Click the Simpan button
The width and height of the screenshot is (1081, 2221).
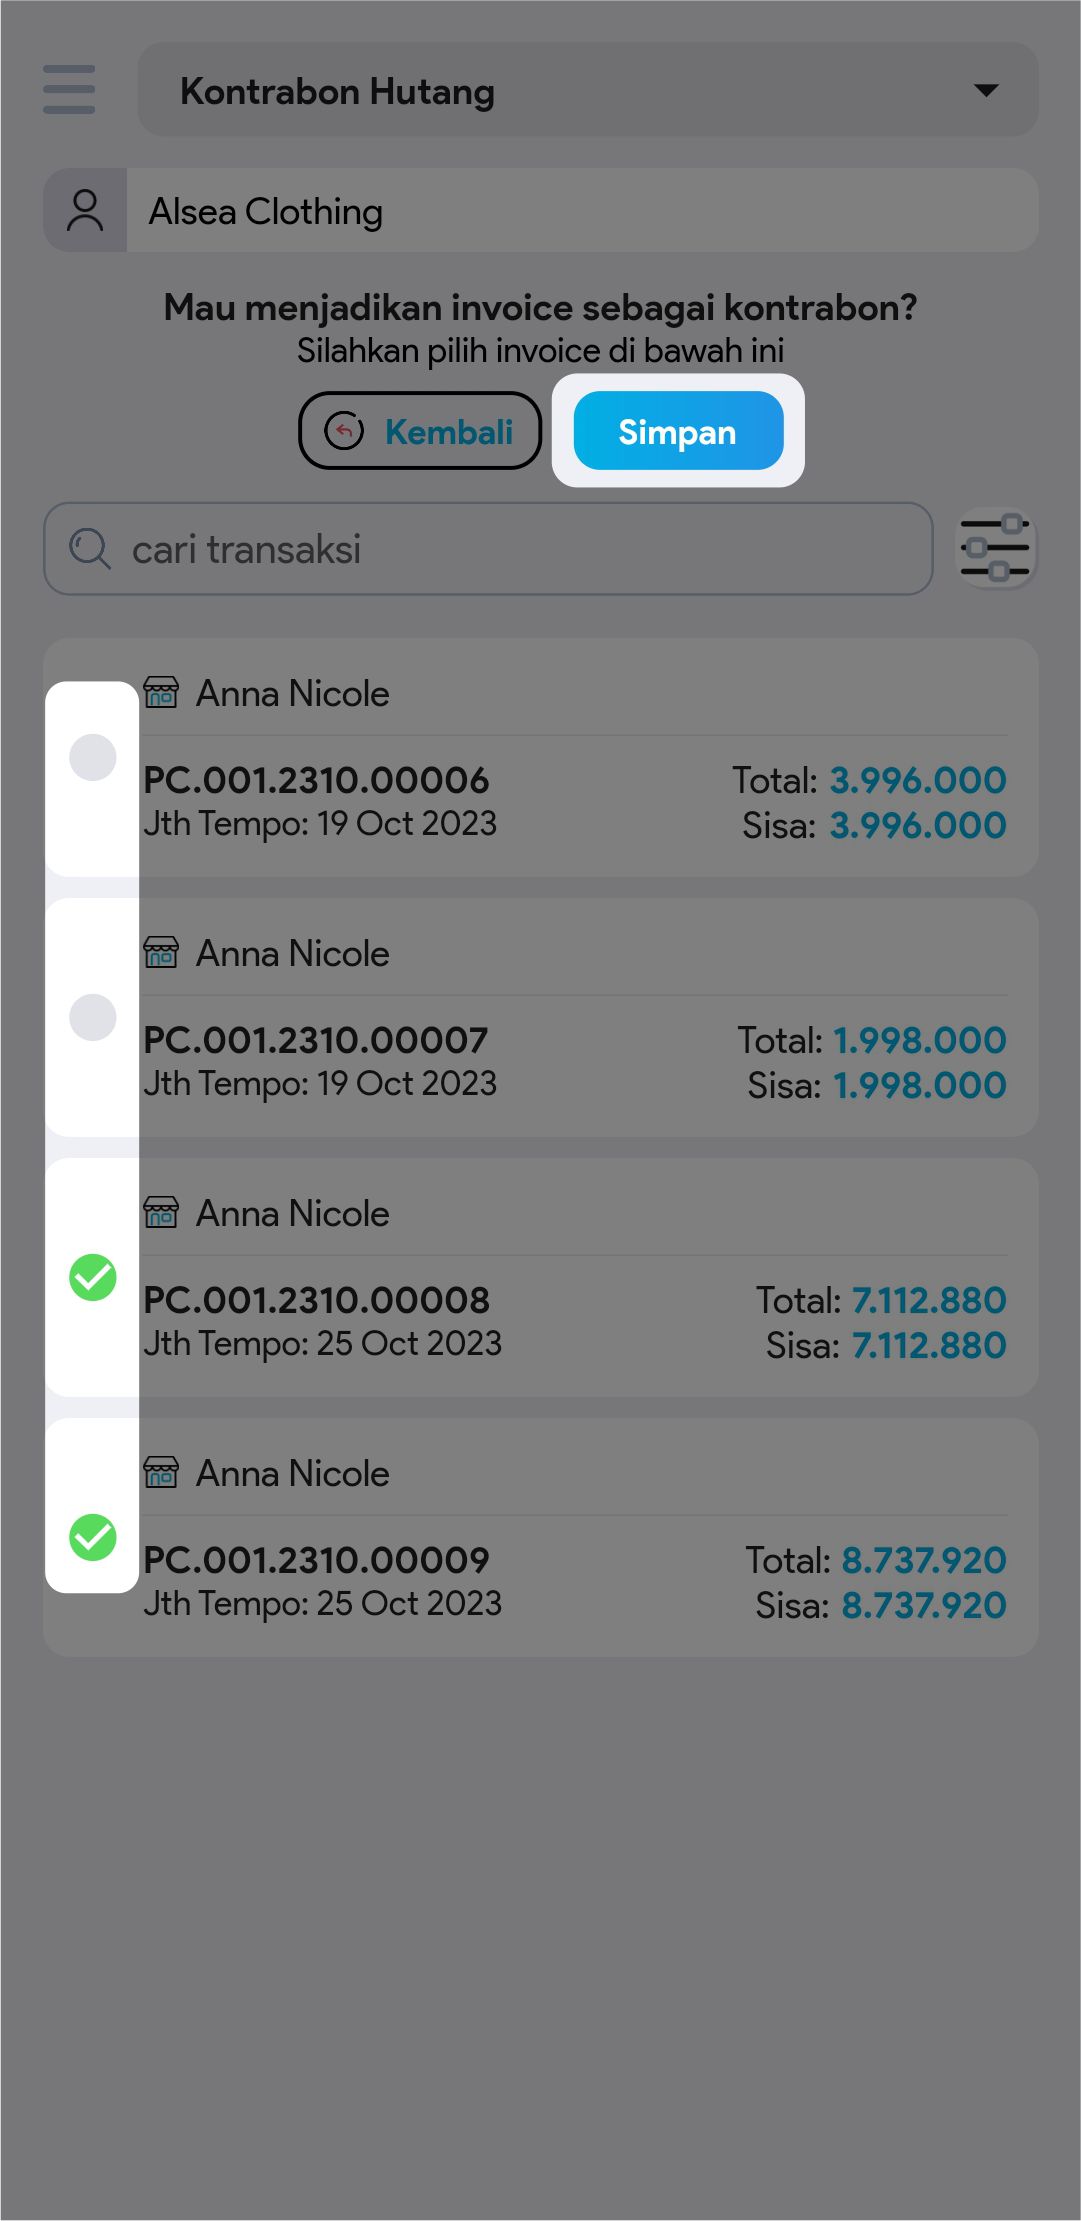(678, 431)
